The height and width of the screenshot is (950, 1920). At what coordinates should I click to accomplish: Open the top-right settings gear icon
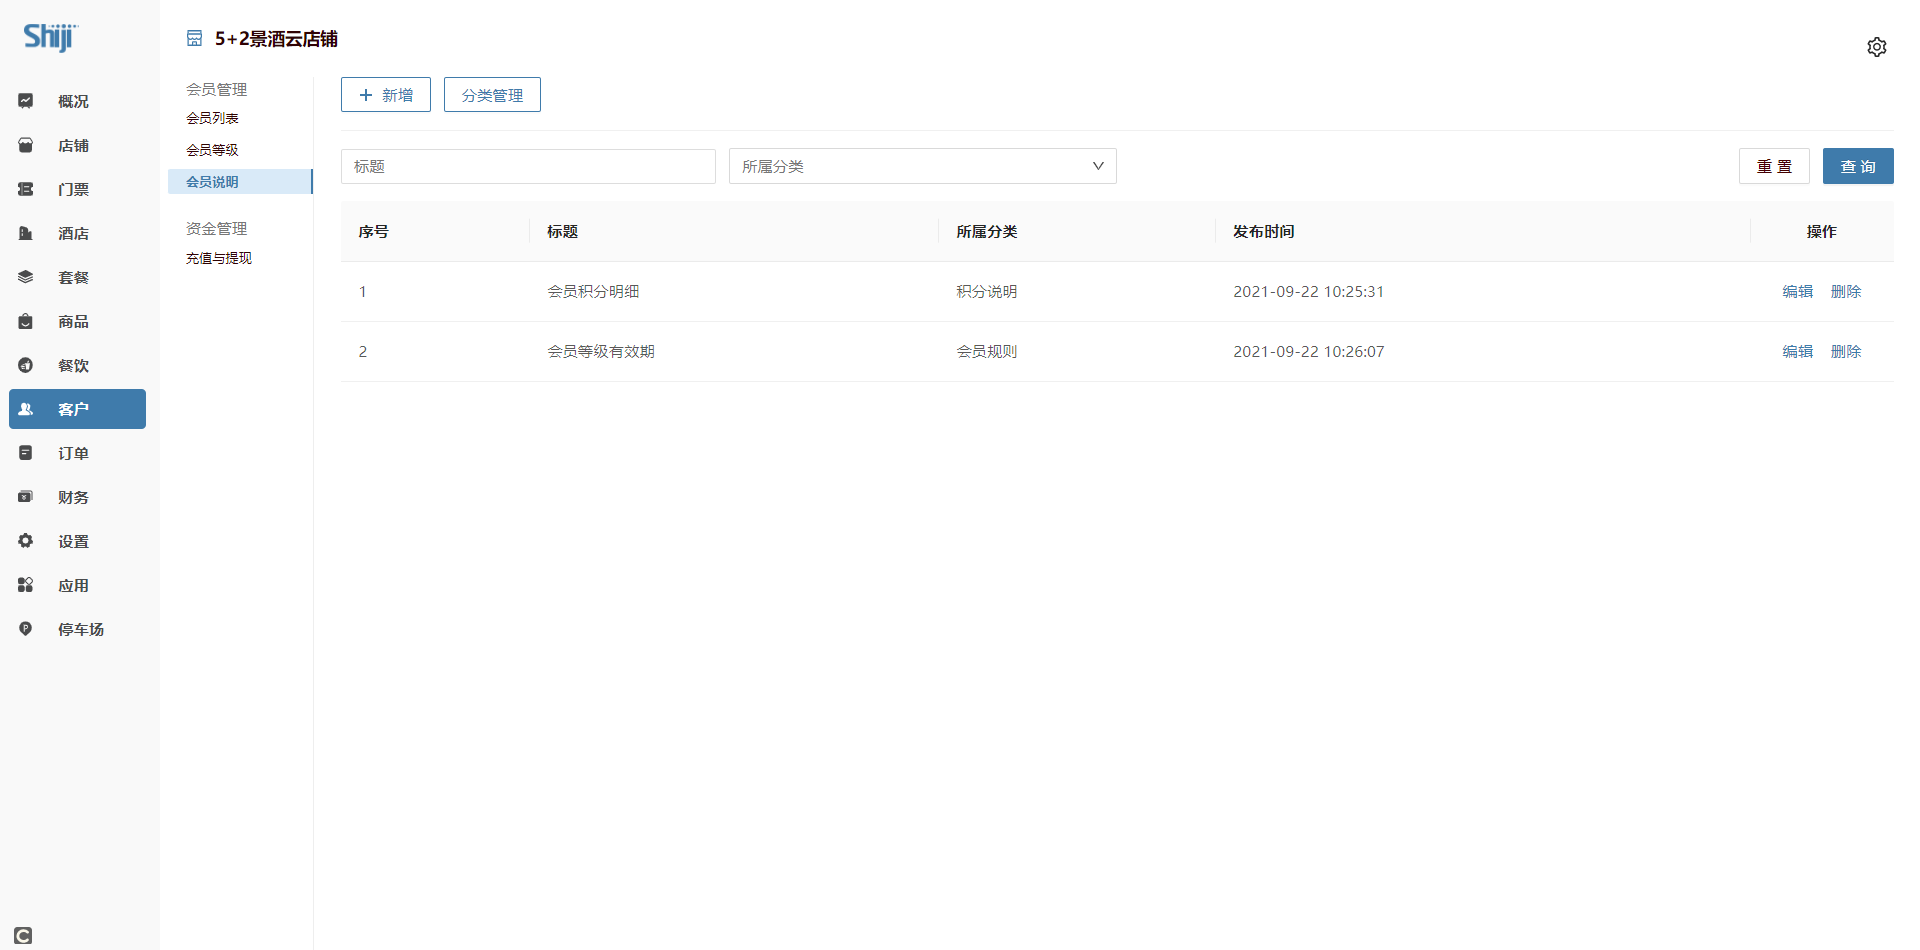pyautogui.click(x=1877, y=47)
